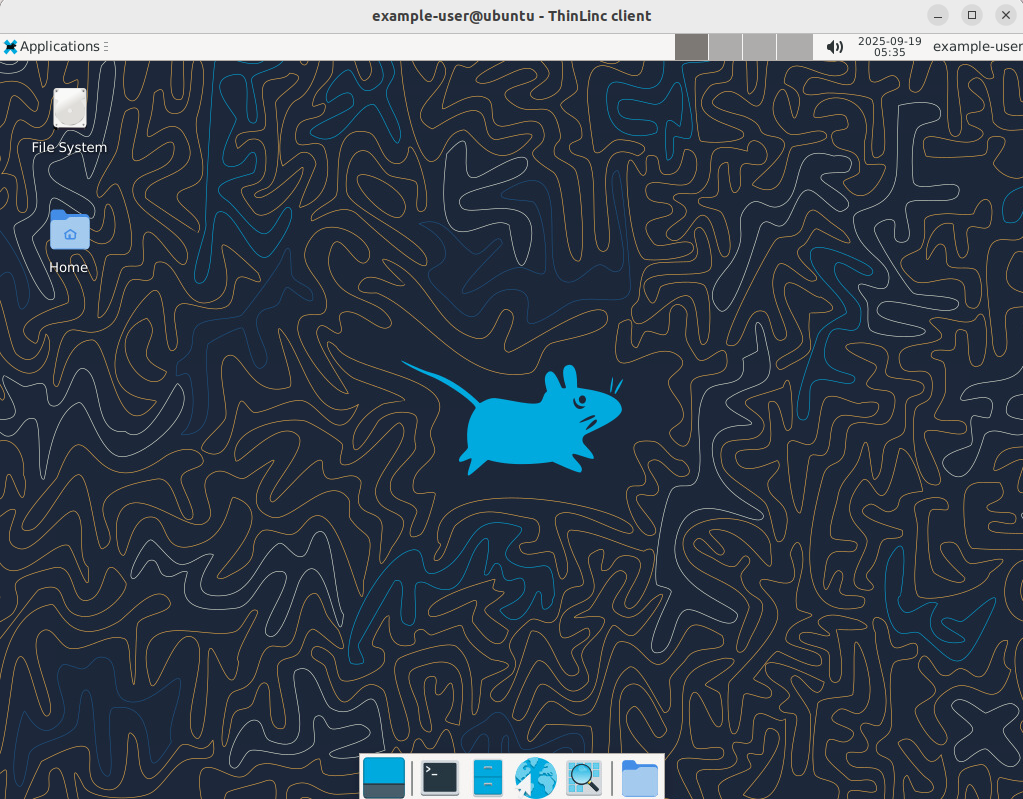
Task: Click the Show Desktop dock icon
Action: (384, 777)
